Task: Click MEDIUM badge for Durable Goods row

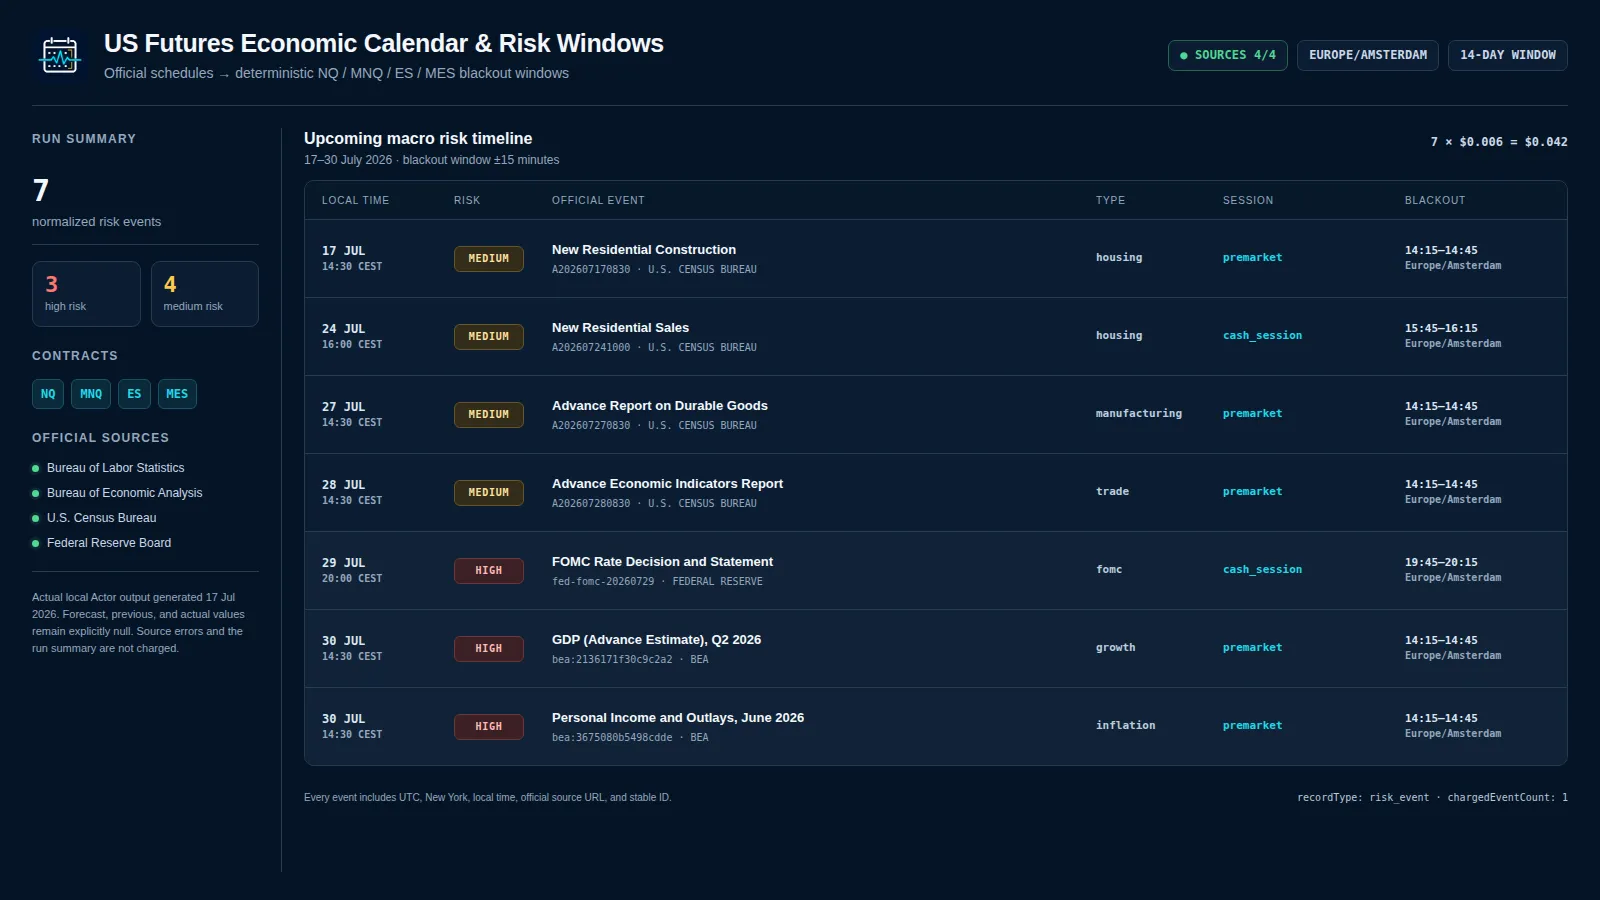Action: pyautogui.click(x=489, y=415)
